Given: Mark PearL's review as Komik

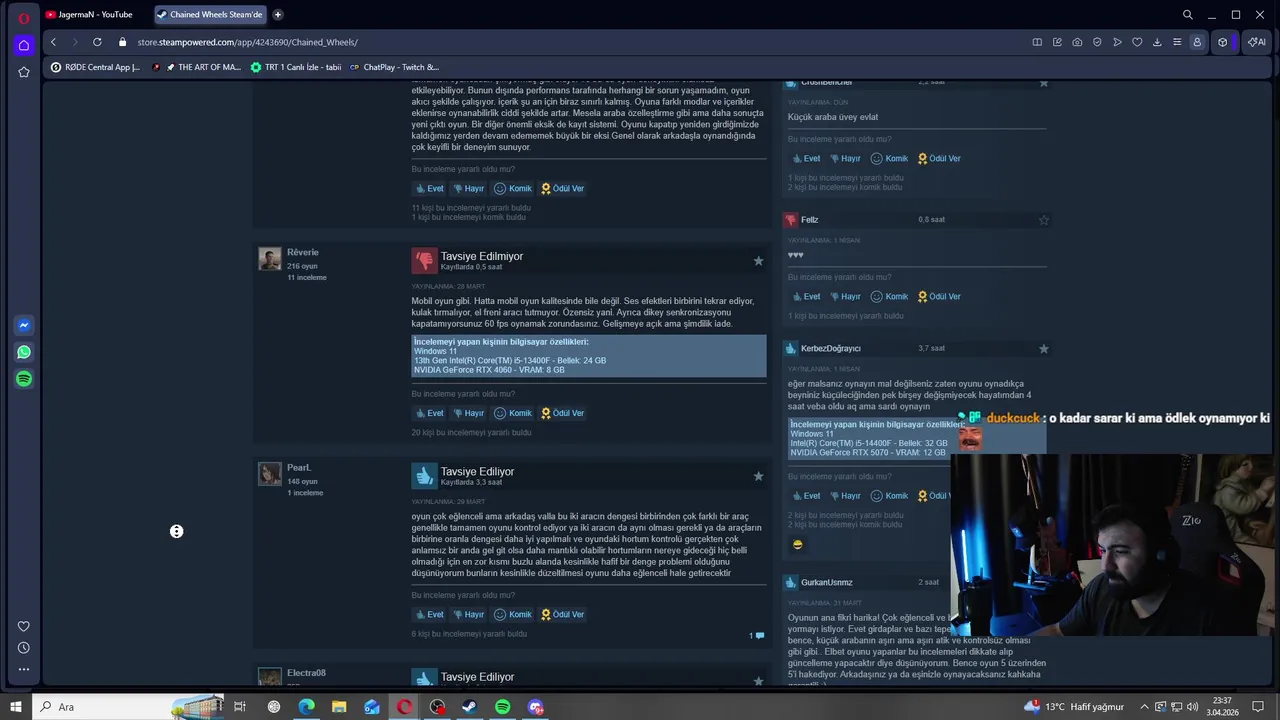Looking at the screenshot, I should pos(513,615).
